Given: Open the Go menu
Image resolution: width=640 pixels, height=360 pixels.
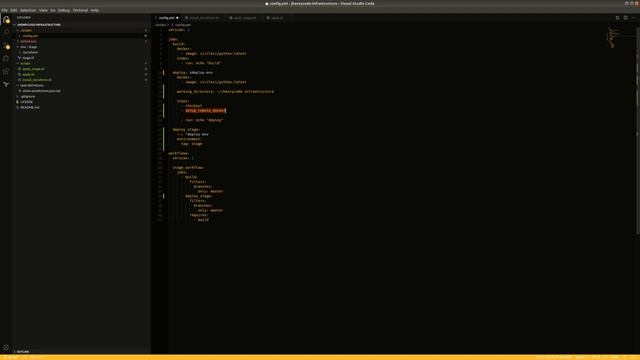Looking at the screenshot, I should click(53, 10).
